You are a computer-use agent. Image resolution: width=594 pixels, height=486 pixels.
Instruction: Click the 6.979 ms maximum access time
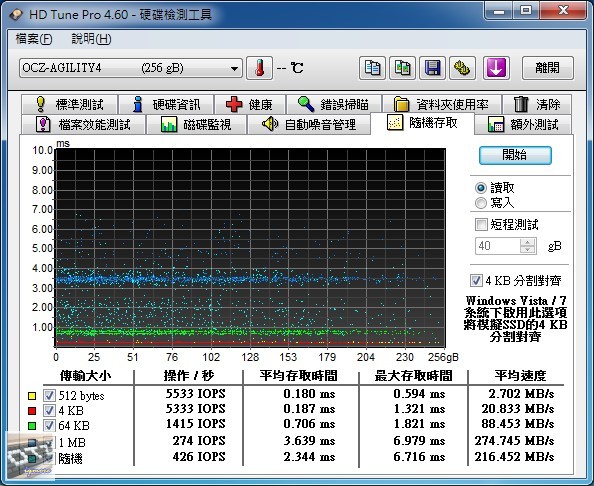click(x=419, y=441)
